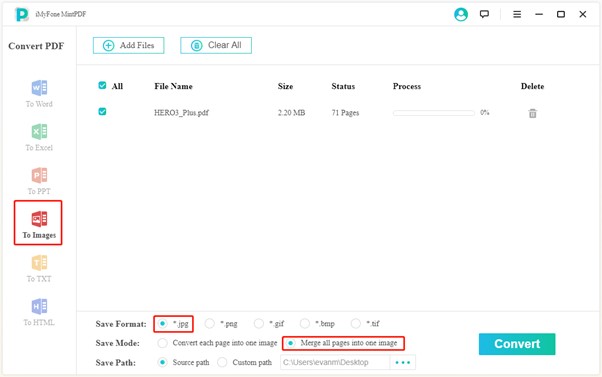Click the Size column header

(x=285, y=86)
